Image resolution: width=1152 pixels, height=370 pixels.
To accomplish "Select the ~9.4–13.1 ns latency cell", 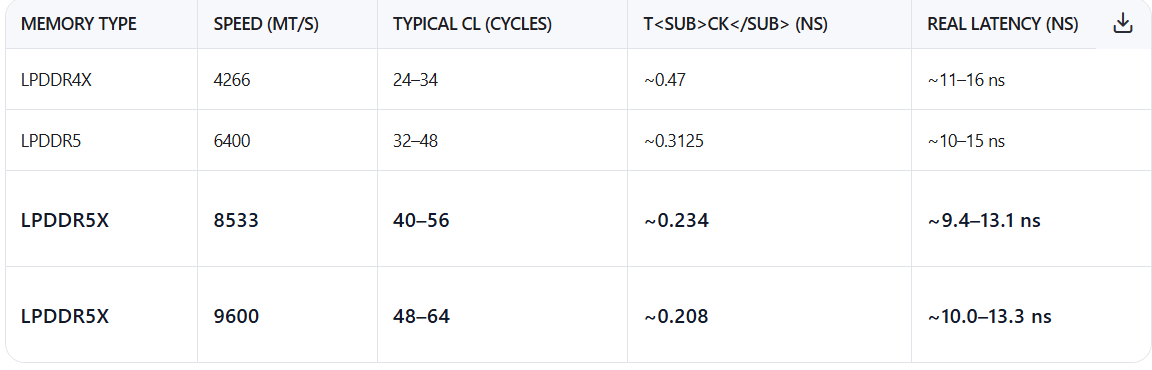I will pos(984,220).
